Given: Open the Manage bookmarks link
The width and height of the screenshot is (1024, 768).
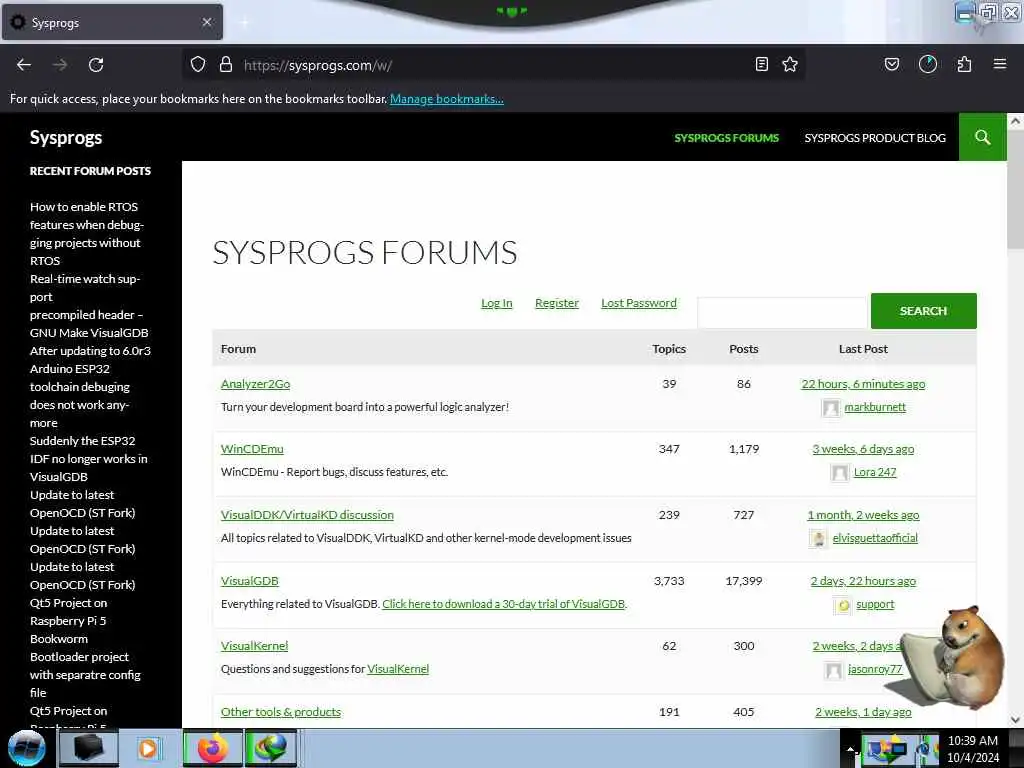Looking at the screenshot, I should [447, 99].
